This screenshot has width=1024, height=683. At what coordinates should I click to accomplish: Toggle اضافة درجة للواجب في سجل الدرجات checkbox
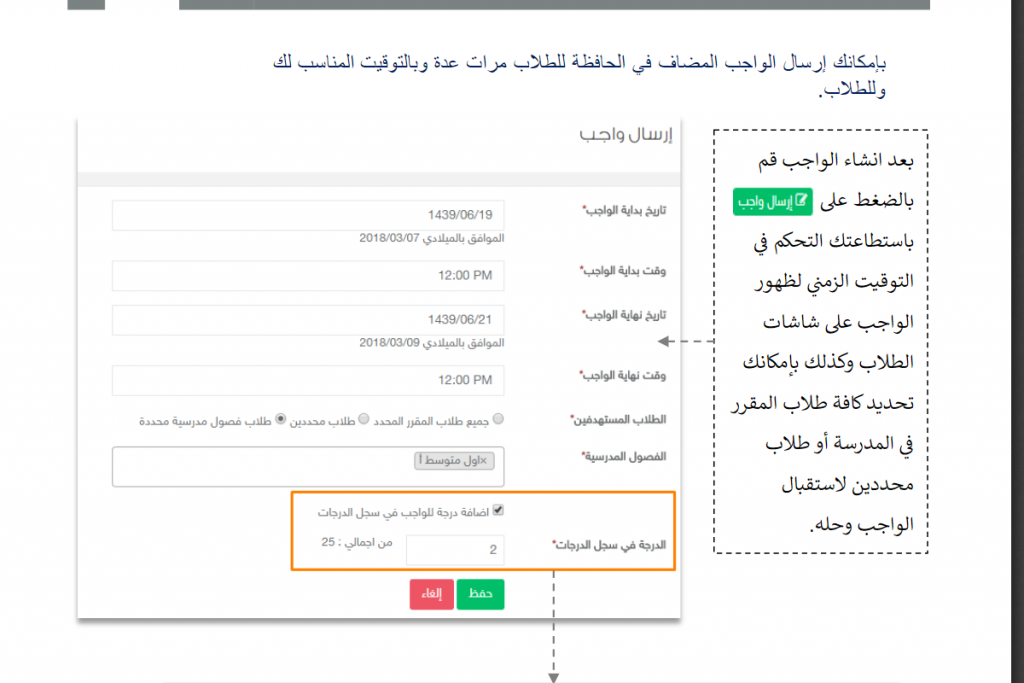(498, 510)
